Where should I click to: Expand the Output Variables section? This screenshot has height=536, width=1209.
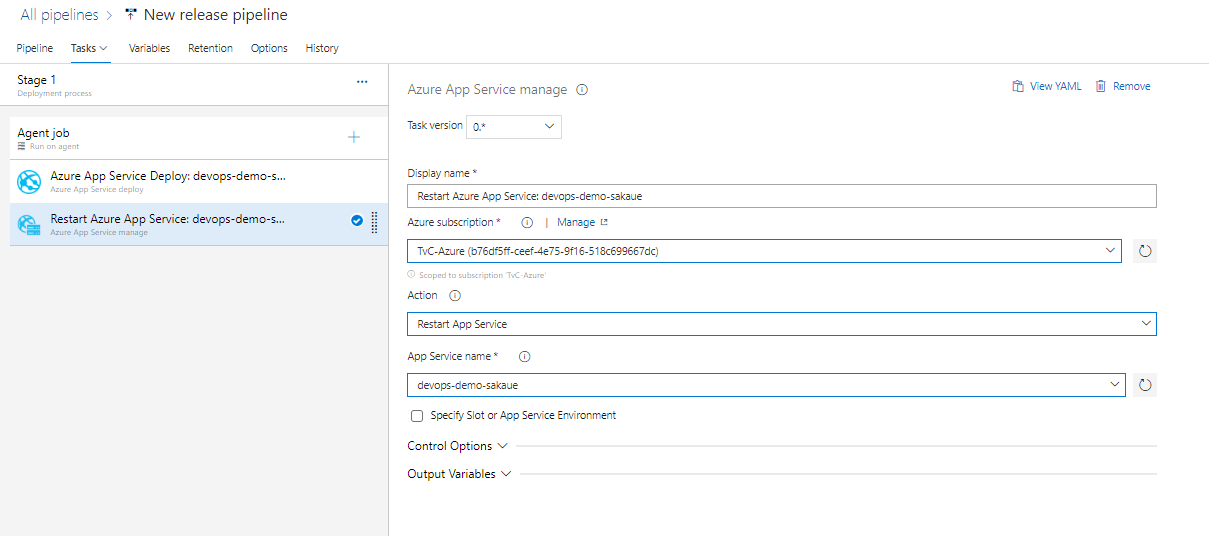tap(460, 474)
